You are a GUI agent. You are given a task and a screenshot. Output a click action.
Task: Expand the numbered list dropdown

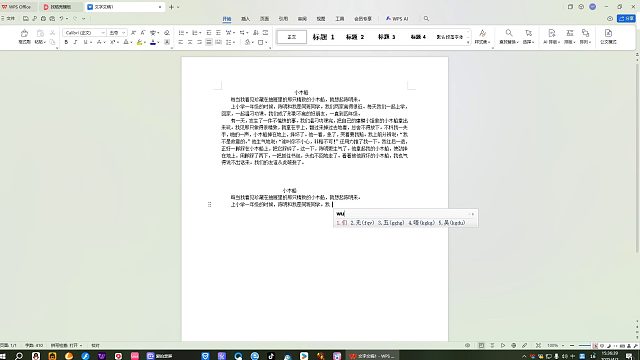[200, 33]
